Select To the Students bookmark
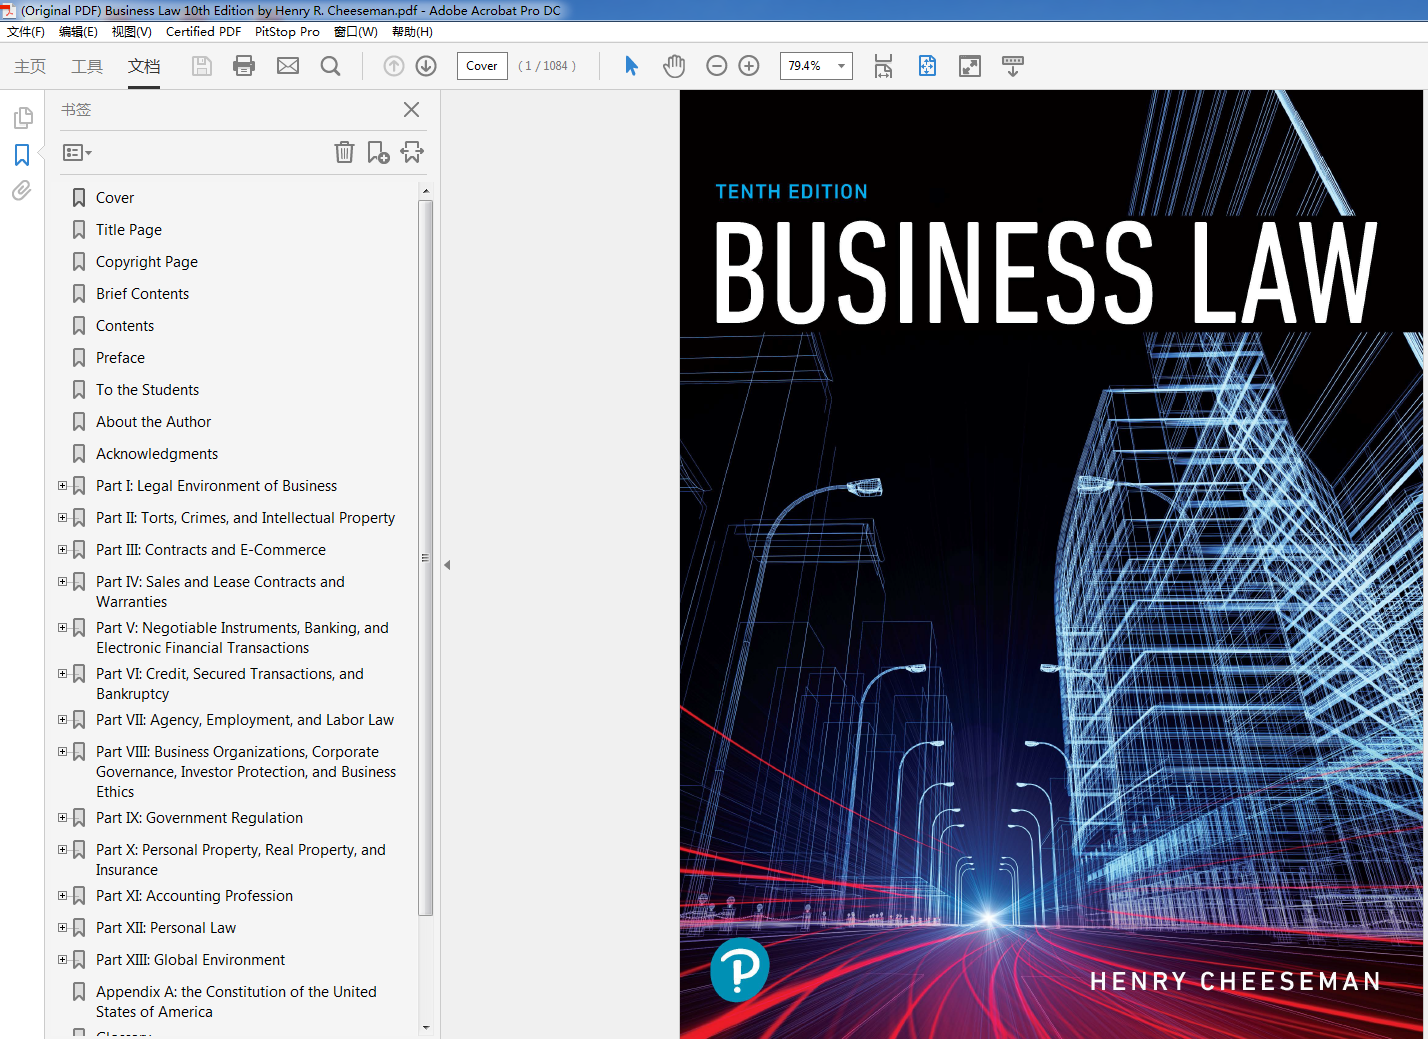The image size is (1428, 1039). [x=147, y=390]
